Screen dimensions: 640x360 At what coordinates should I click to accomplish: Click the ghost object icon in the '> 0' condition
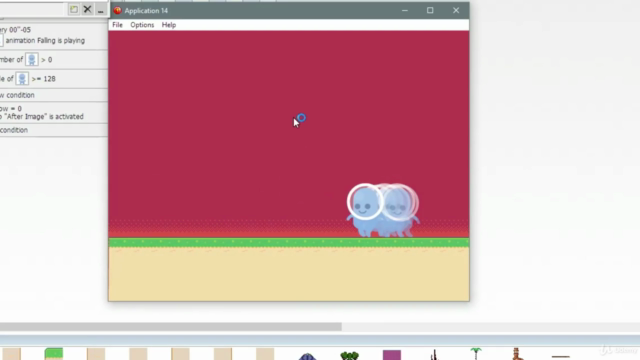(31, 60)
